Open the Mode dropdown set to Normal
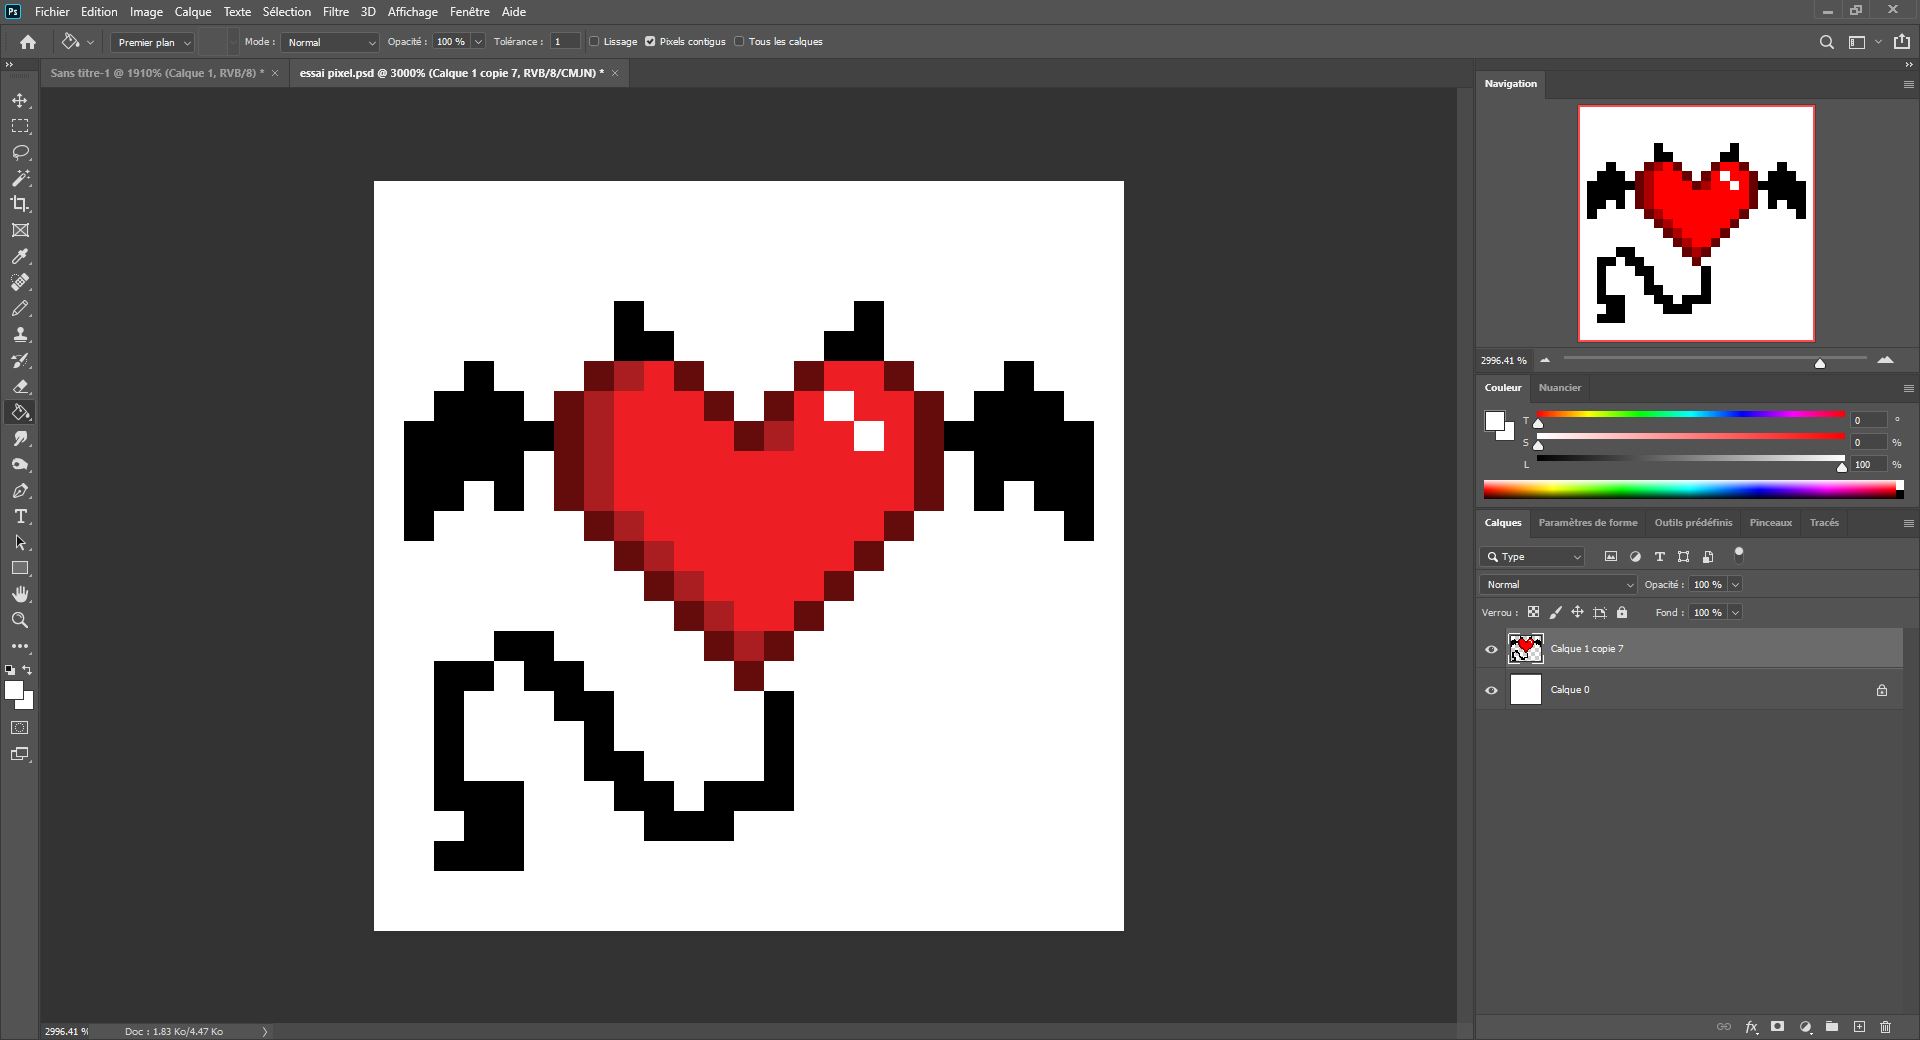This screenshot has width=1920, height=1040. pyautogui.click(x=330, y=42)
